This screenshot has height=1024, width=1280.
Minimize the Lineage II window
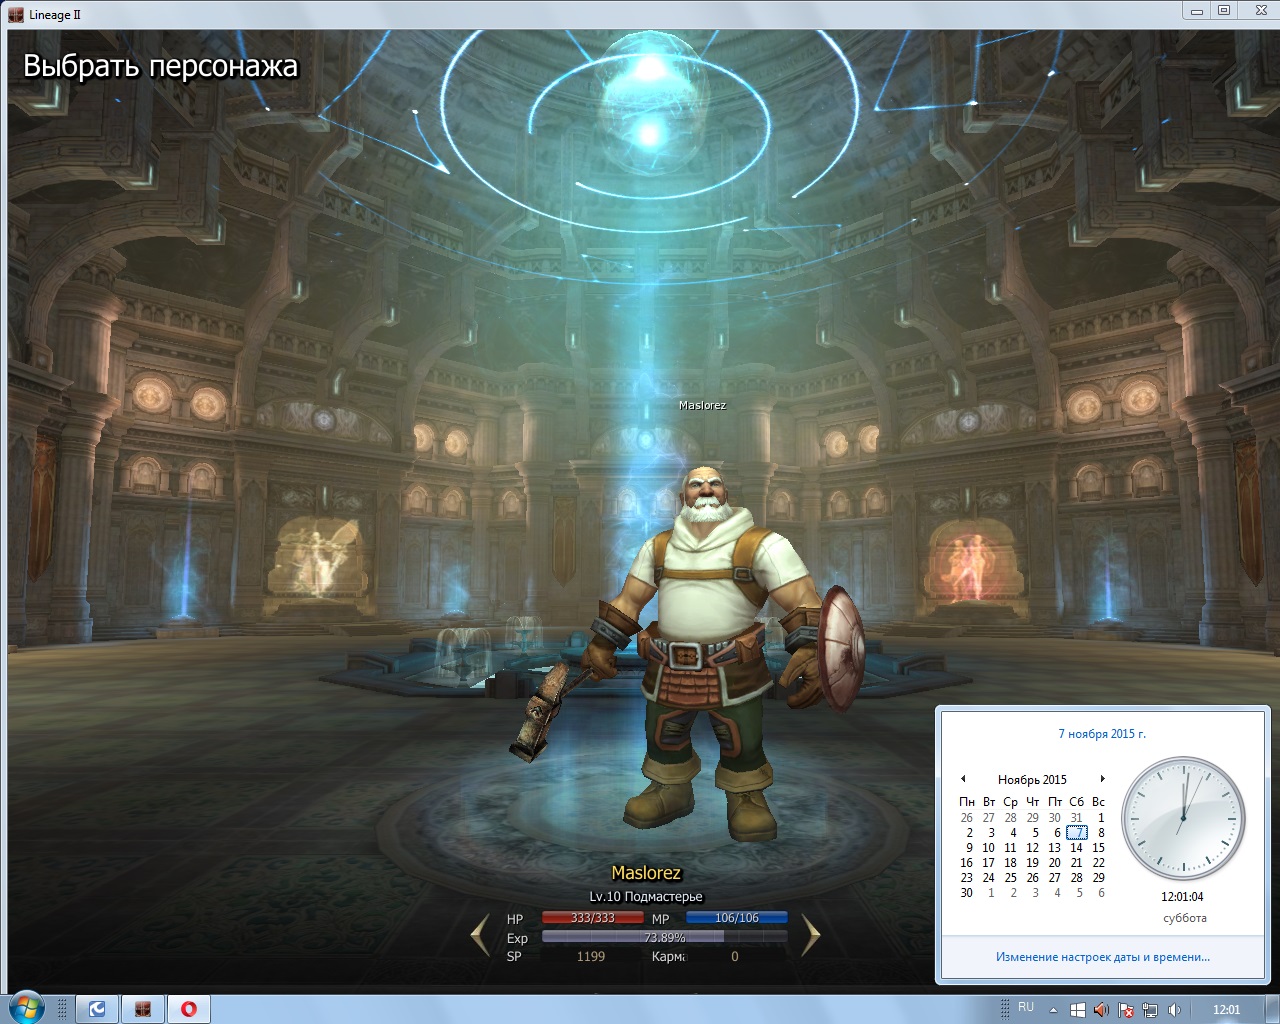click(1196, 10)
